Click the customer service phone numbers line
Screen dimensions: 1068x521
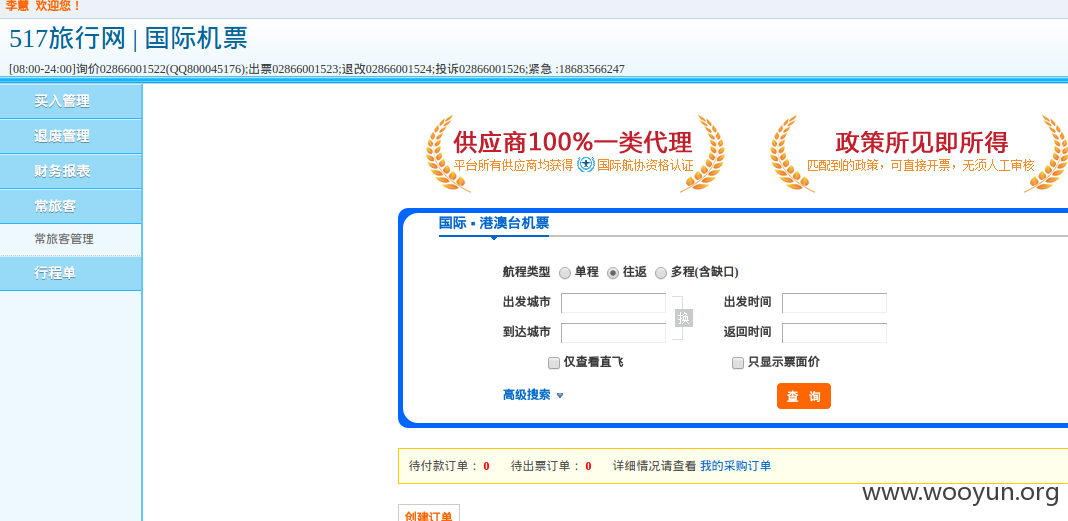click(x=317, y=69)
